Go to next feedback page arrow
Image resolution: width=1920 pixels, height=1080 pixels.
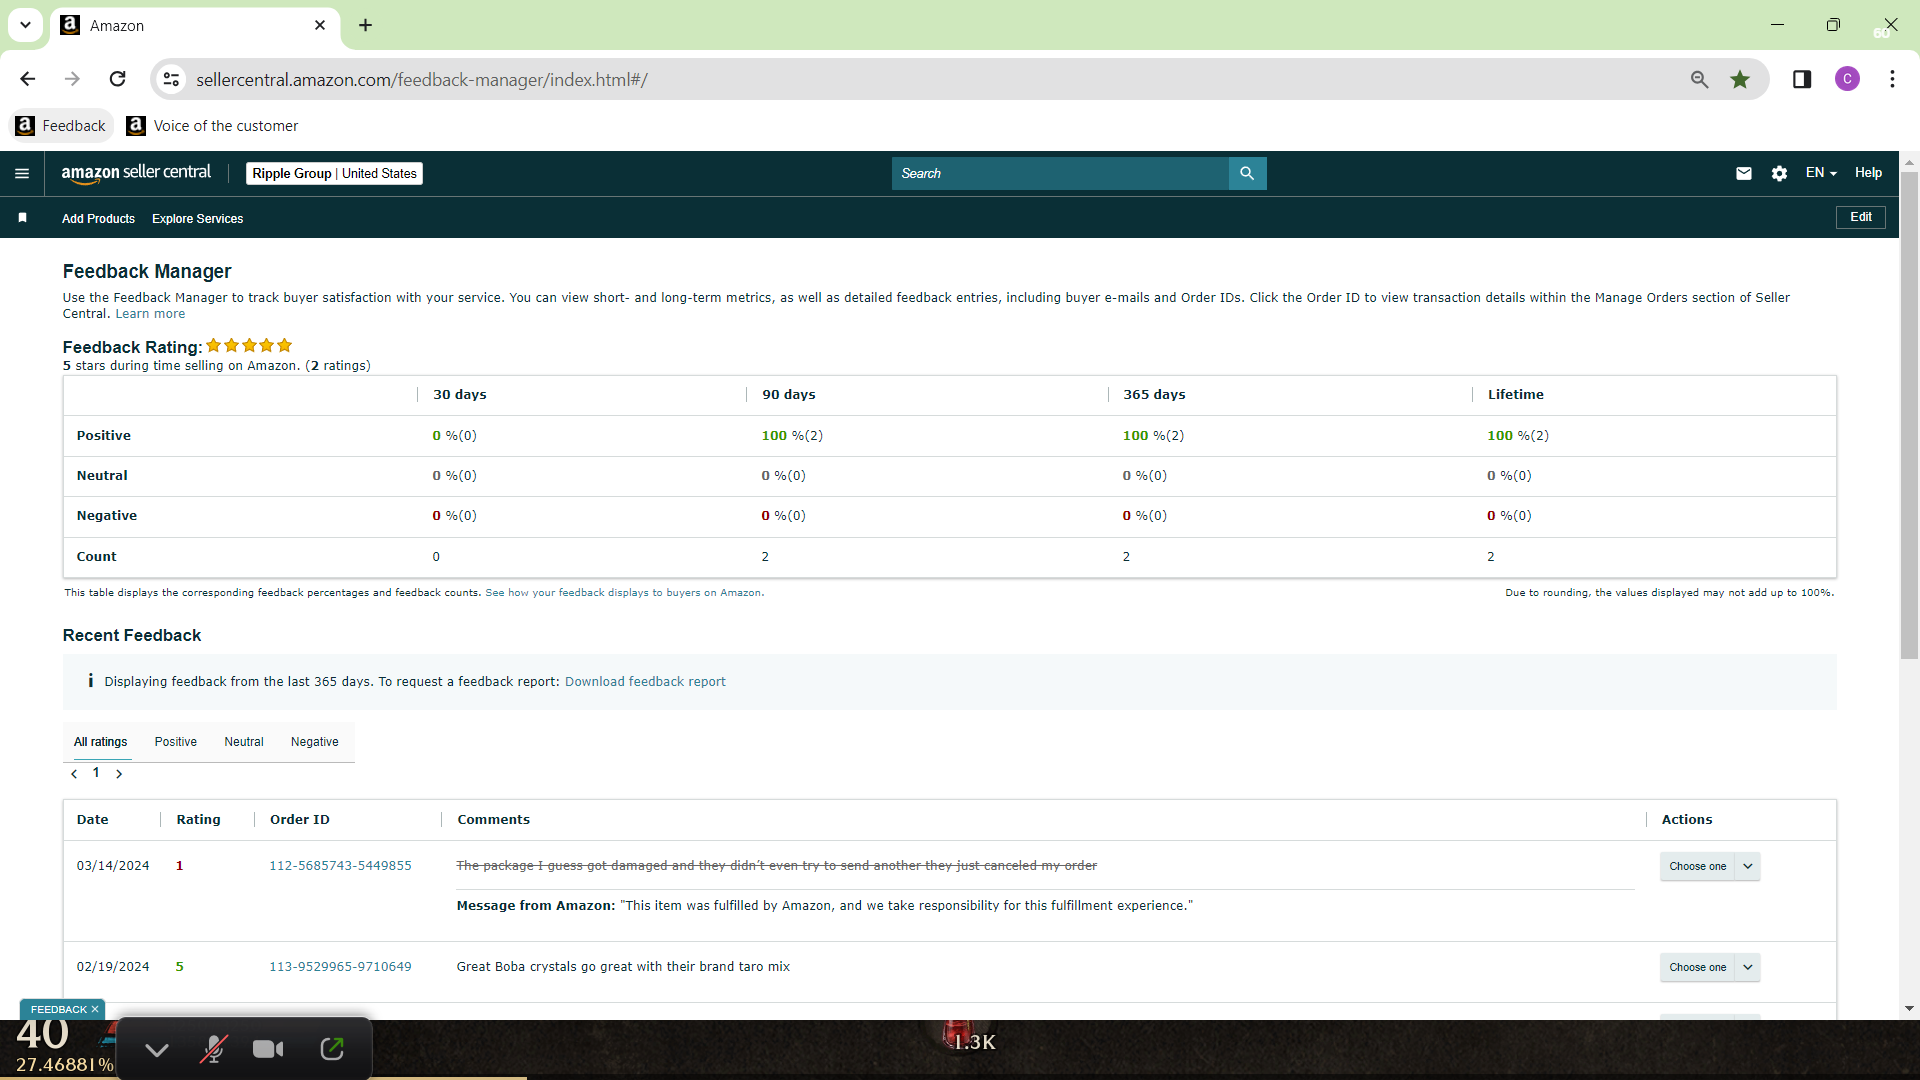(119, 774)
